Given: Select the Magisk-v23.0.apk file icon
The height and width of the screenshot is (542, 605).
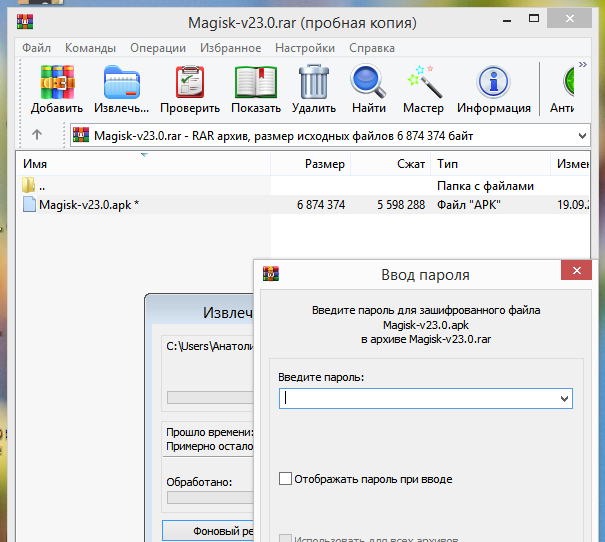Looking at the screenshot, I should click(29, 204).
